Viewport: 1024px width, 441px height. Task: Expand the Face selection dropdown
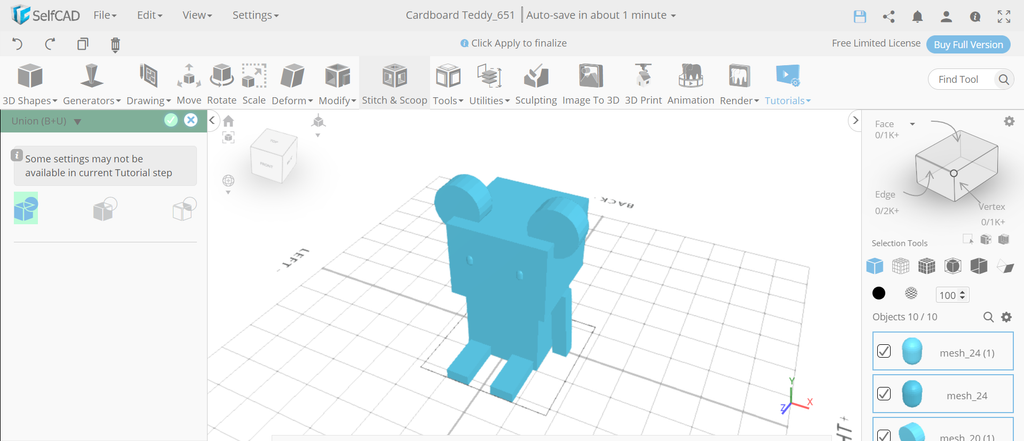tap(912, 124)
